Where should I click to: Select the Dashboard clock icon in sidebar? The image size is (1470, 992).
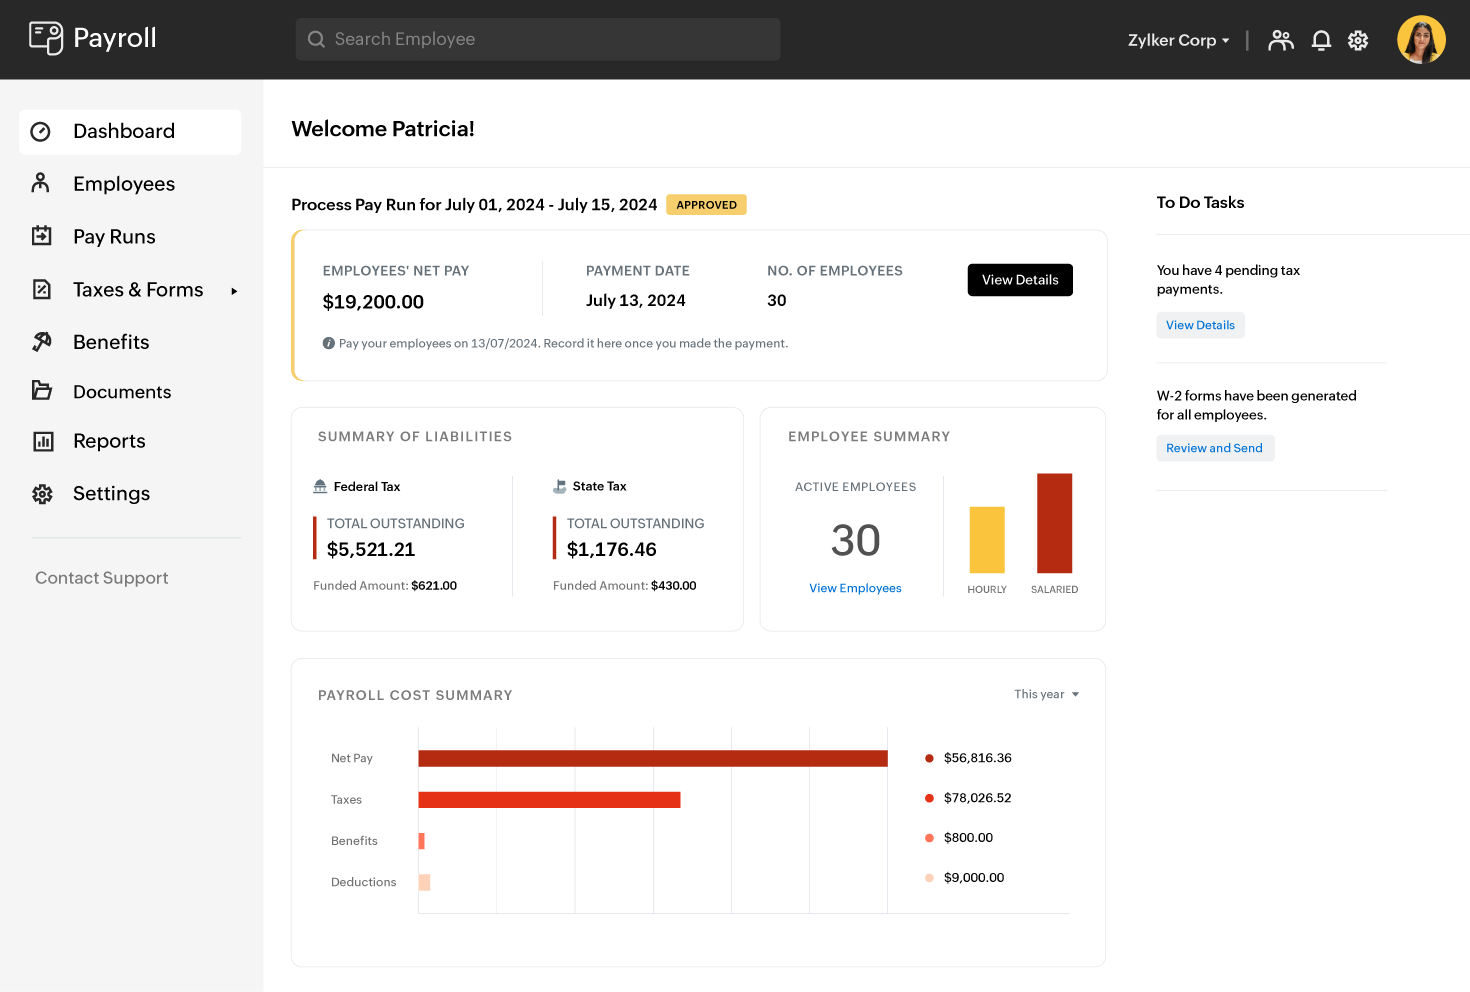(41, 131)
